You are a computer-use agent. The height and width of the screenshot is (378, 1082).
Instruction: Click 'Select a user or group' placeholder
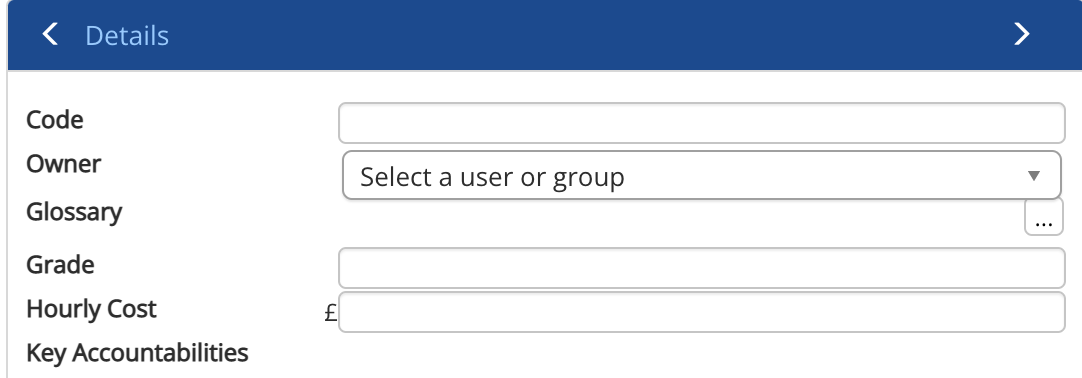click(492, 177)
